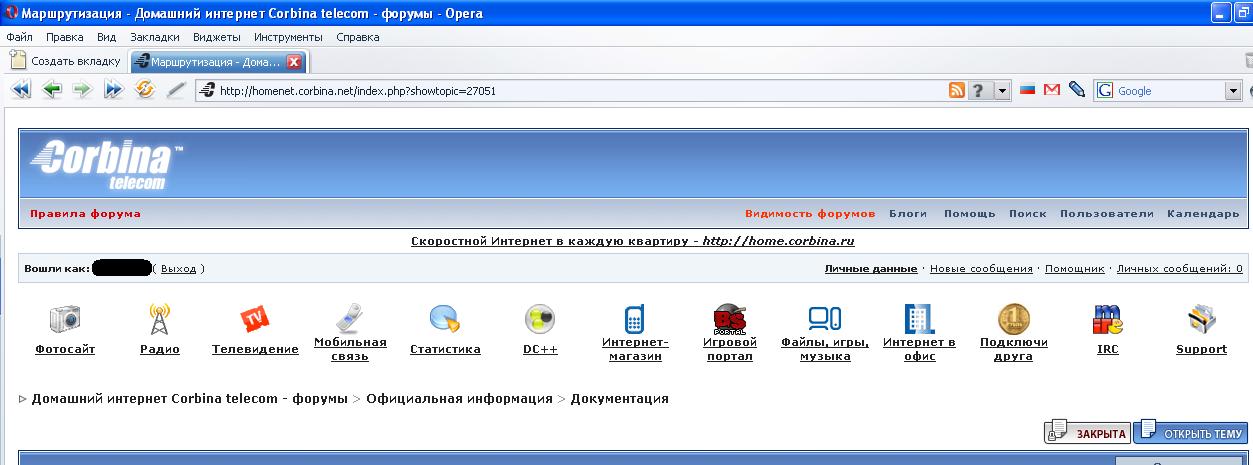
Task: Click the Corbina telecom logo
Action: point(106,165)
